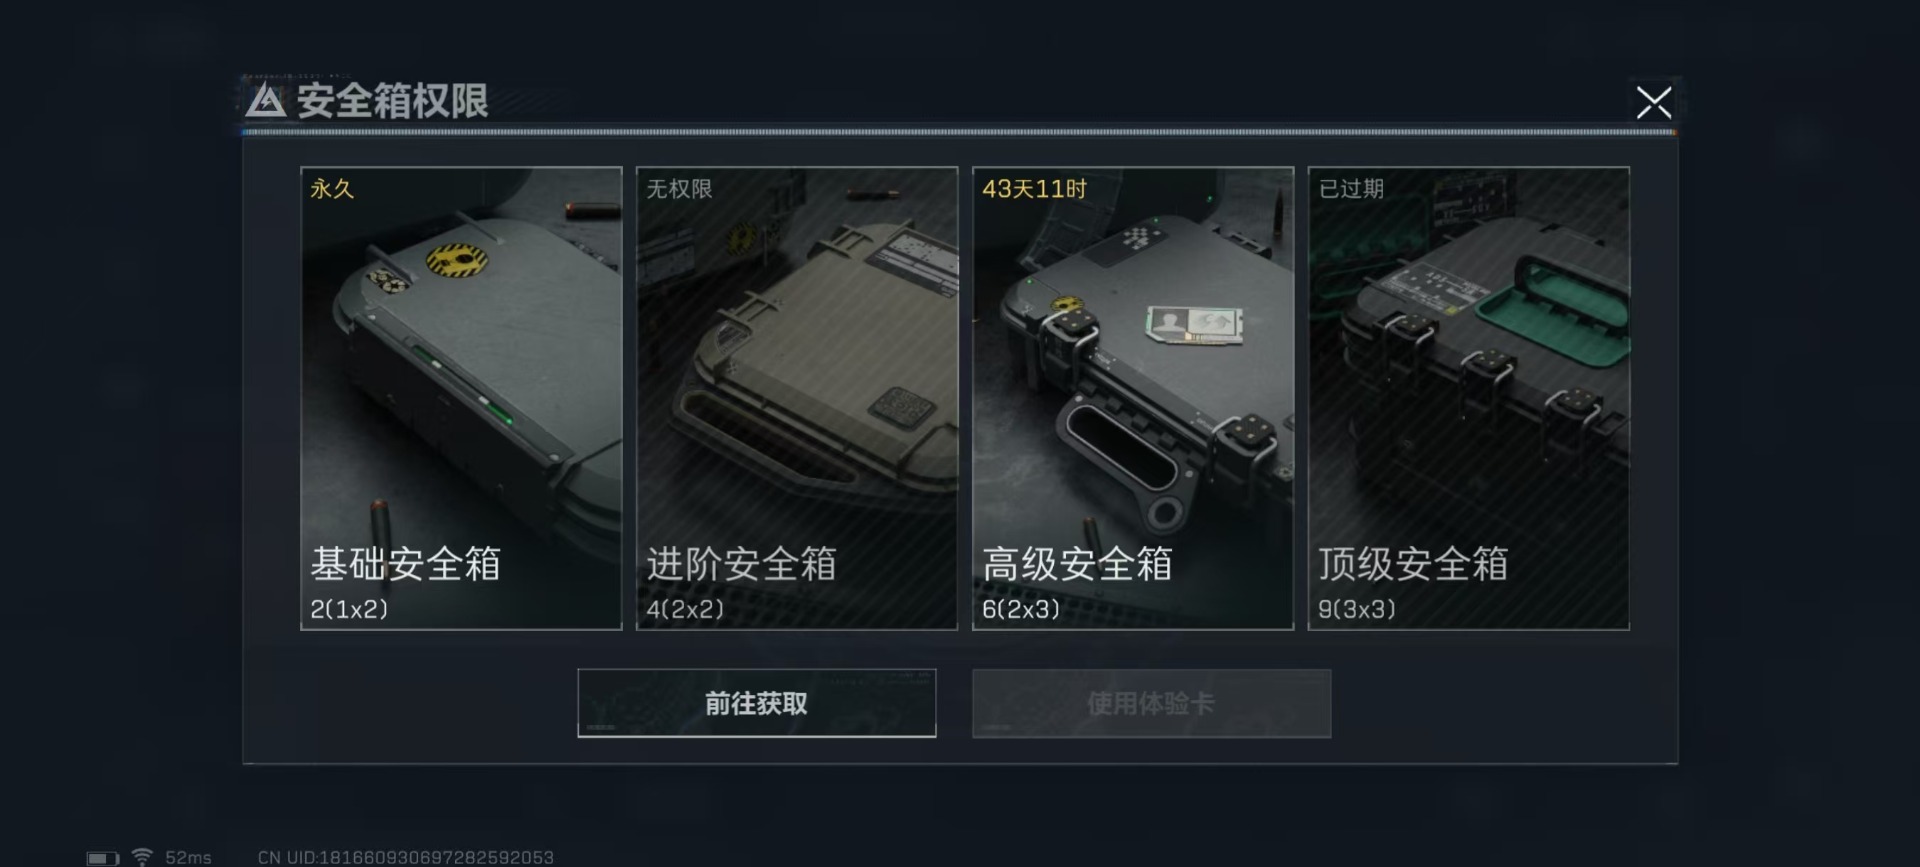Click the 52ms latency indicator
The image size is (1920, 867).
pos(188,858)
